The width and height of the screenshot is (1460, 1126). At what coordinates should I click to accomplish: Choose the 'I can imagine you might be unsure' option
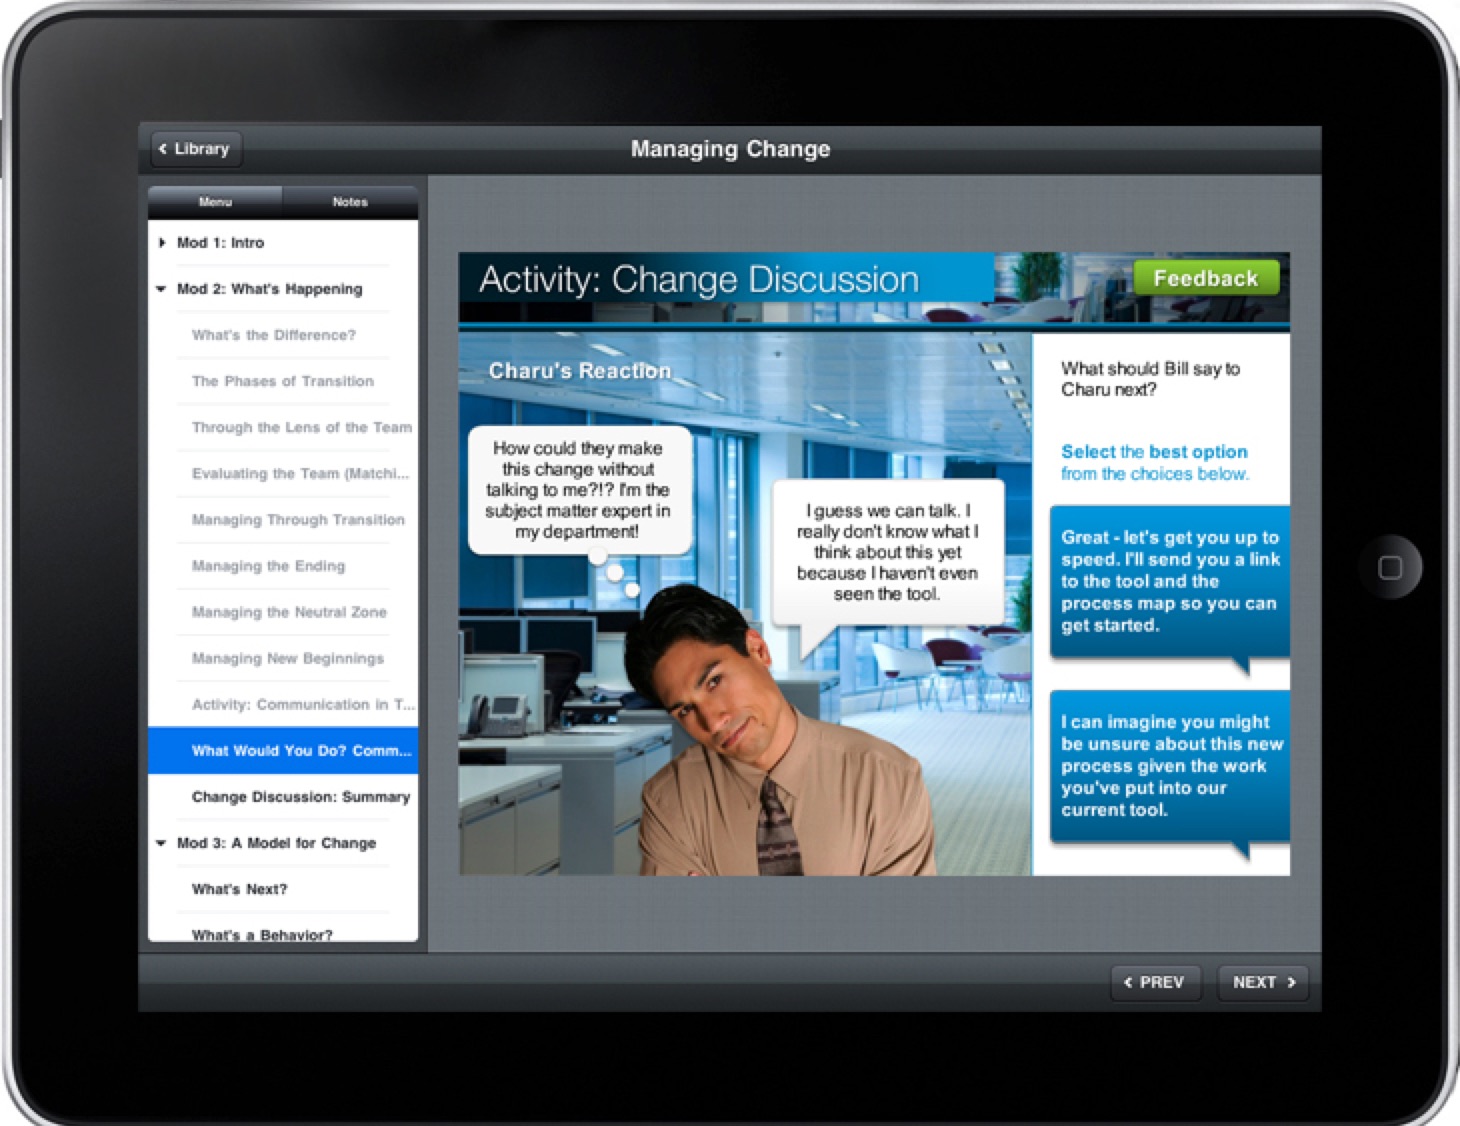[1169, 766]
